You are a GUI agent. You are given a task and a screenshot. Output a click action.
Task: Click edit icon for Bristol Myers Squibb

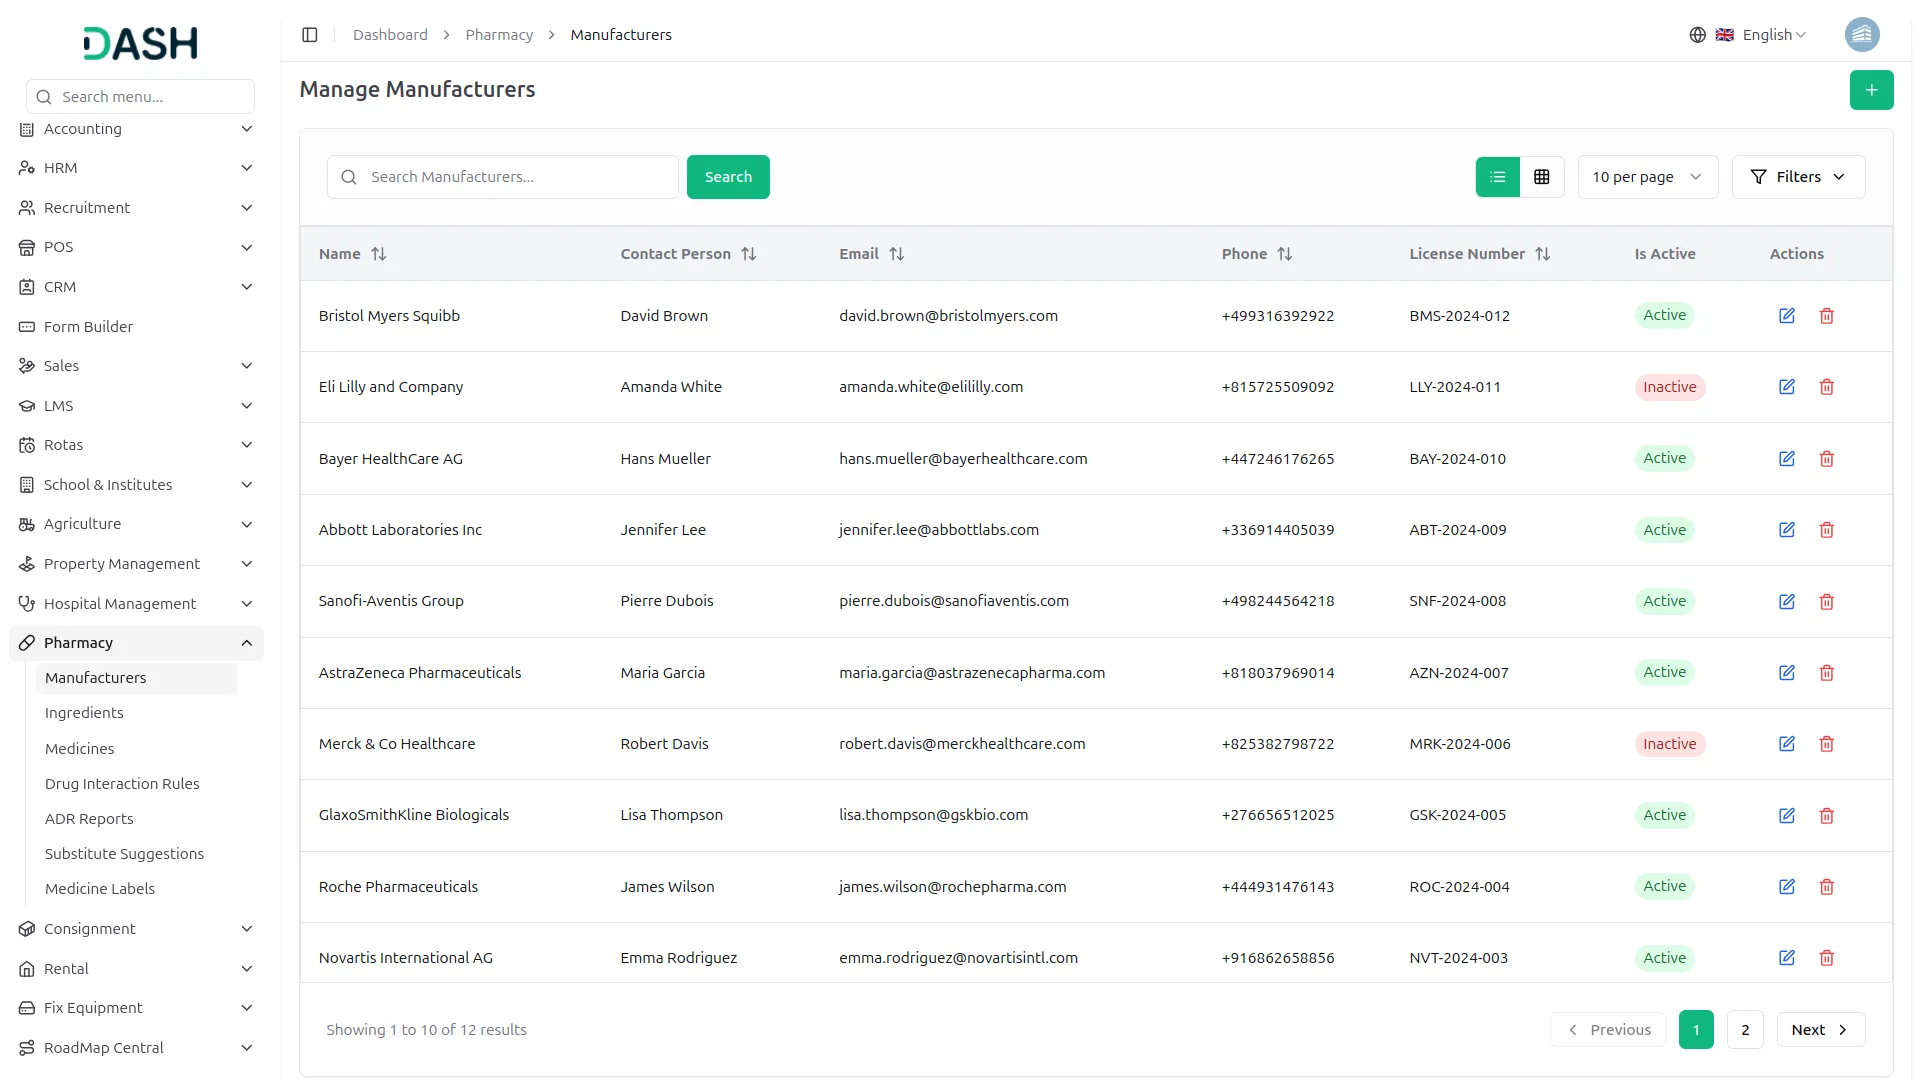point(1786,316)
